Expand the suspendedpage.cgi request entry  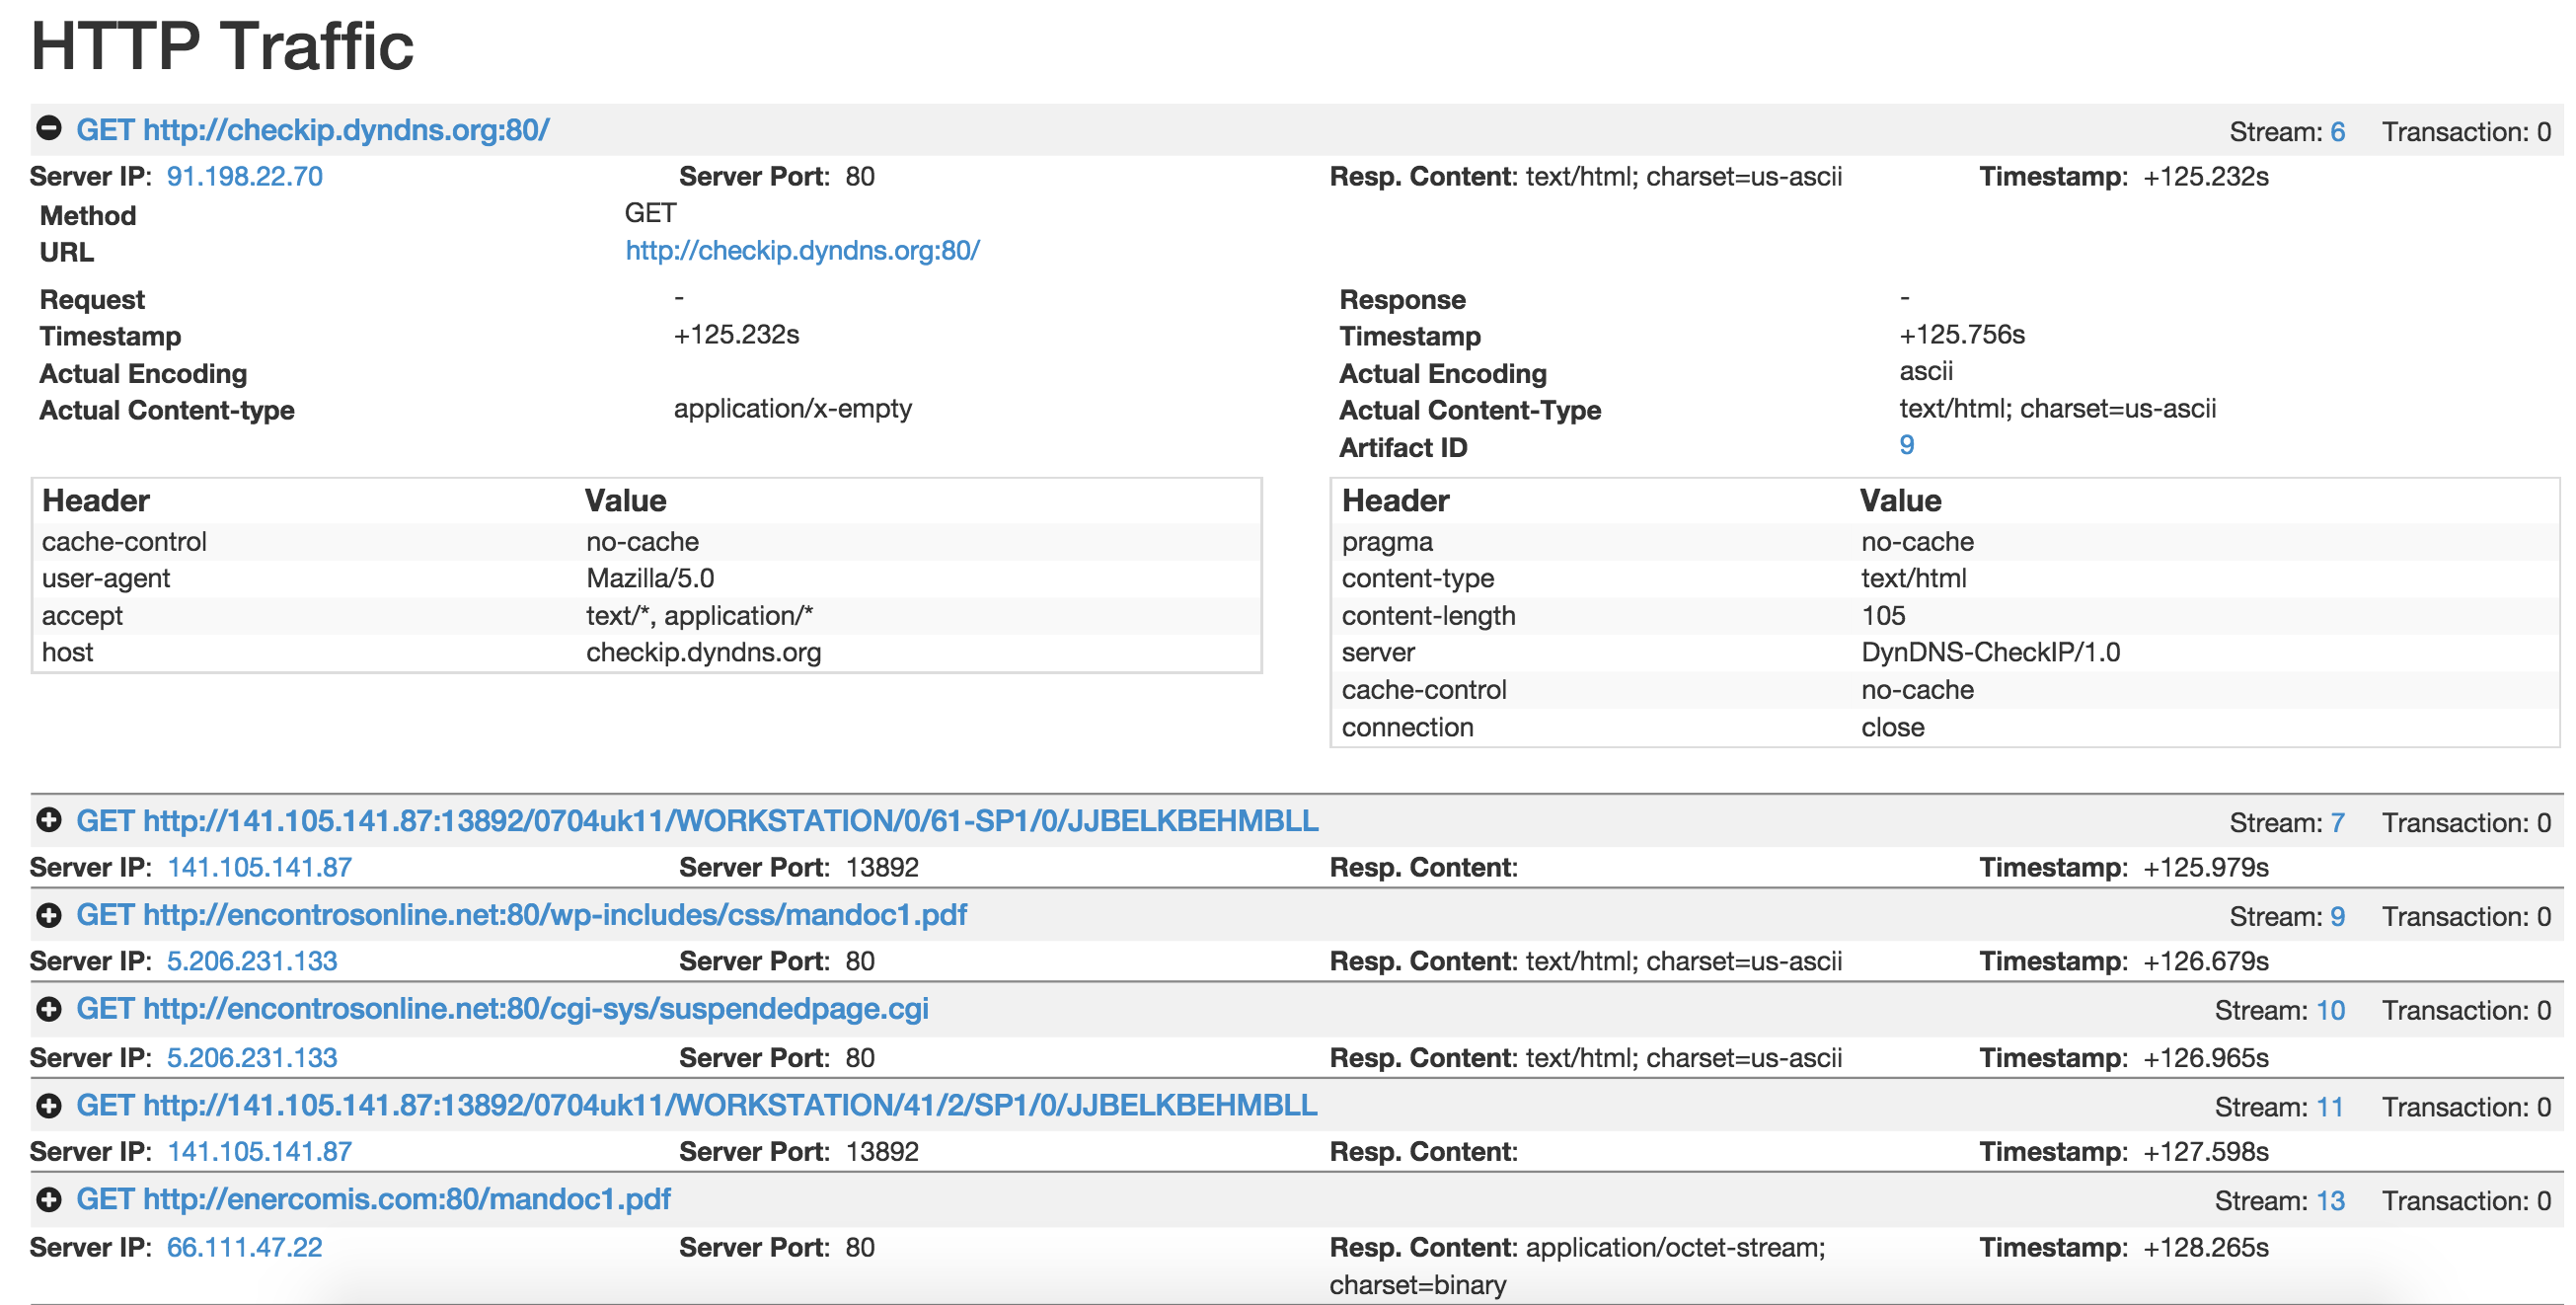click(x=48, y=1009)
